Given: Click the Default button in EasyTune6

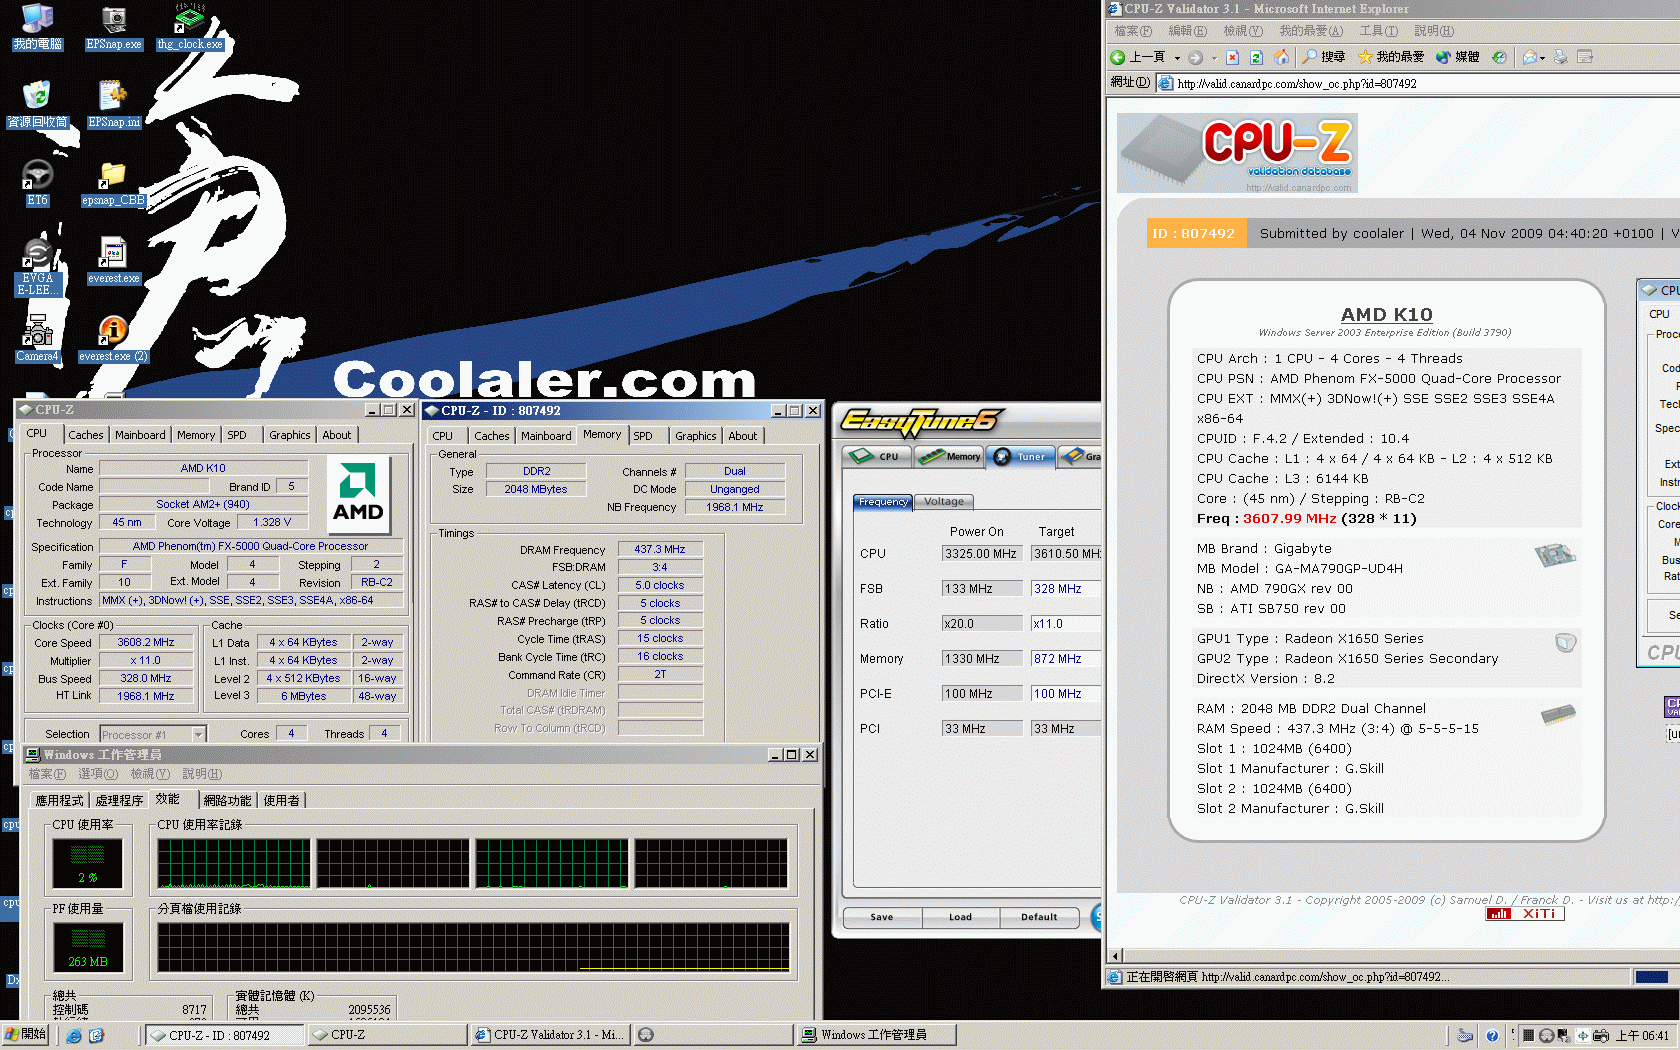Looking at the screenshot, I should 1039,917.
